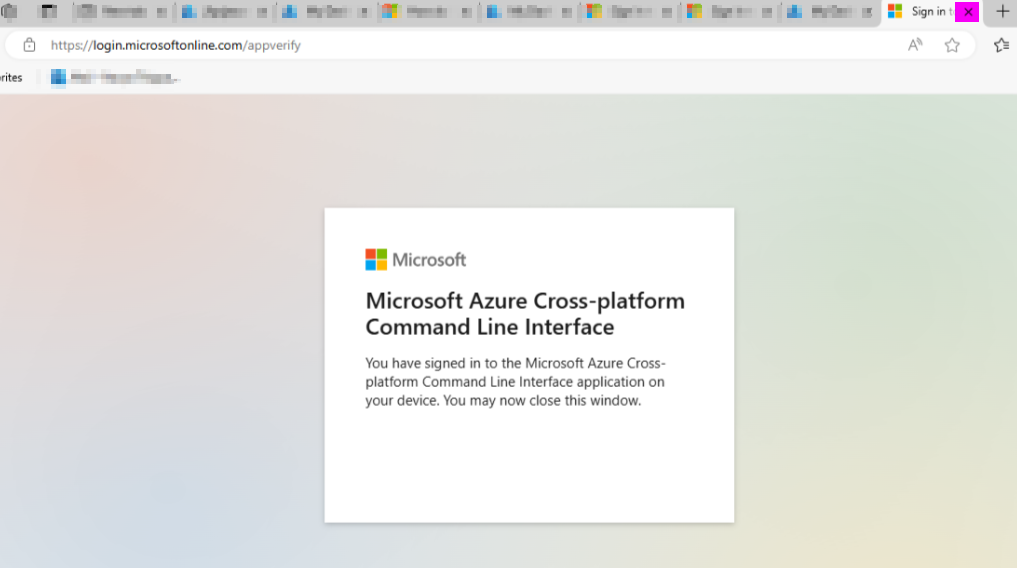
Task: Open a new tab with plus button
Action: pos(1002,12)
